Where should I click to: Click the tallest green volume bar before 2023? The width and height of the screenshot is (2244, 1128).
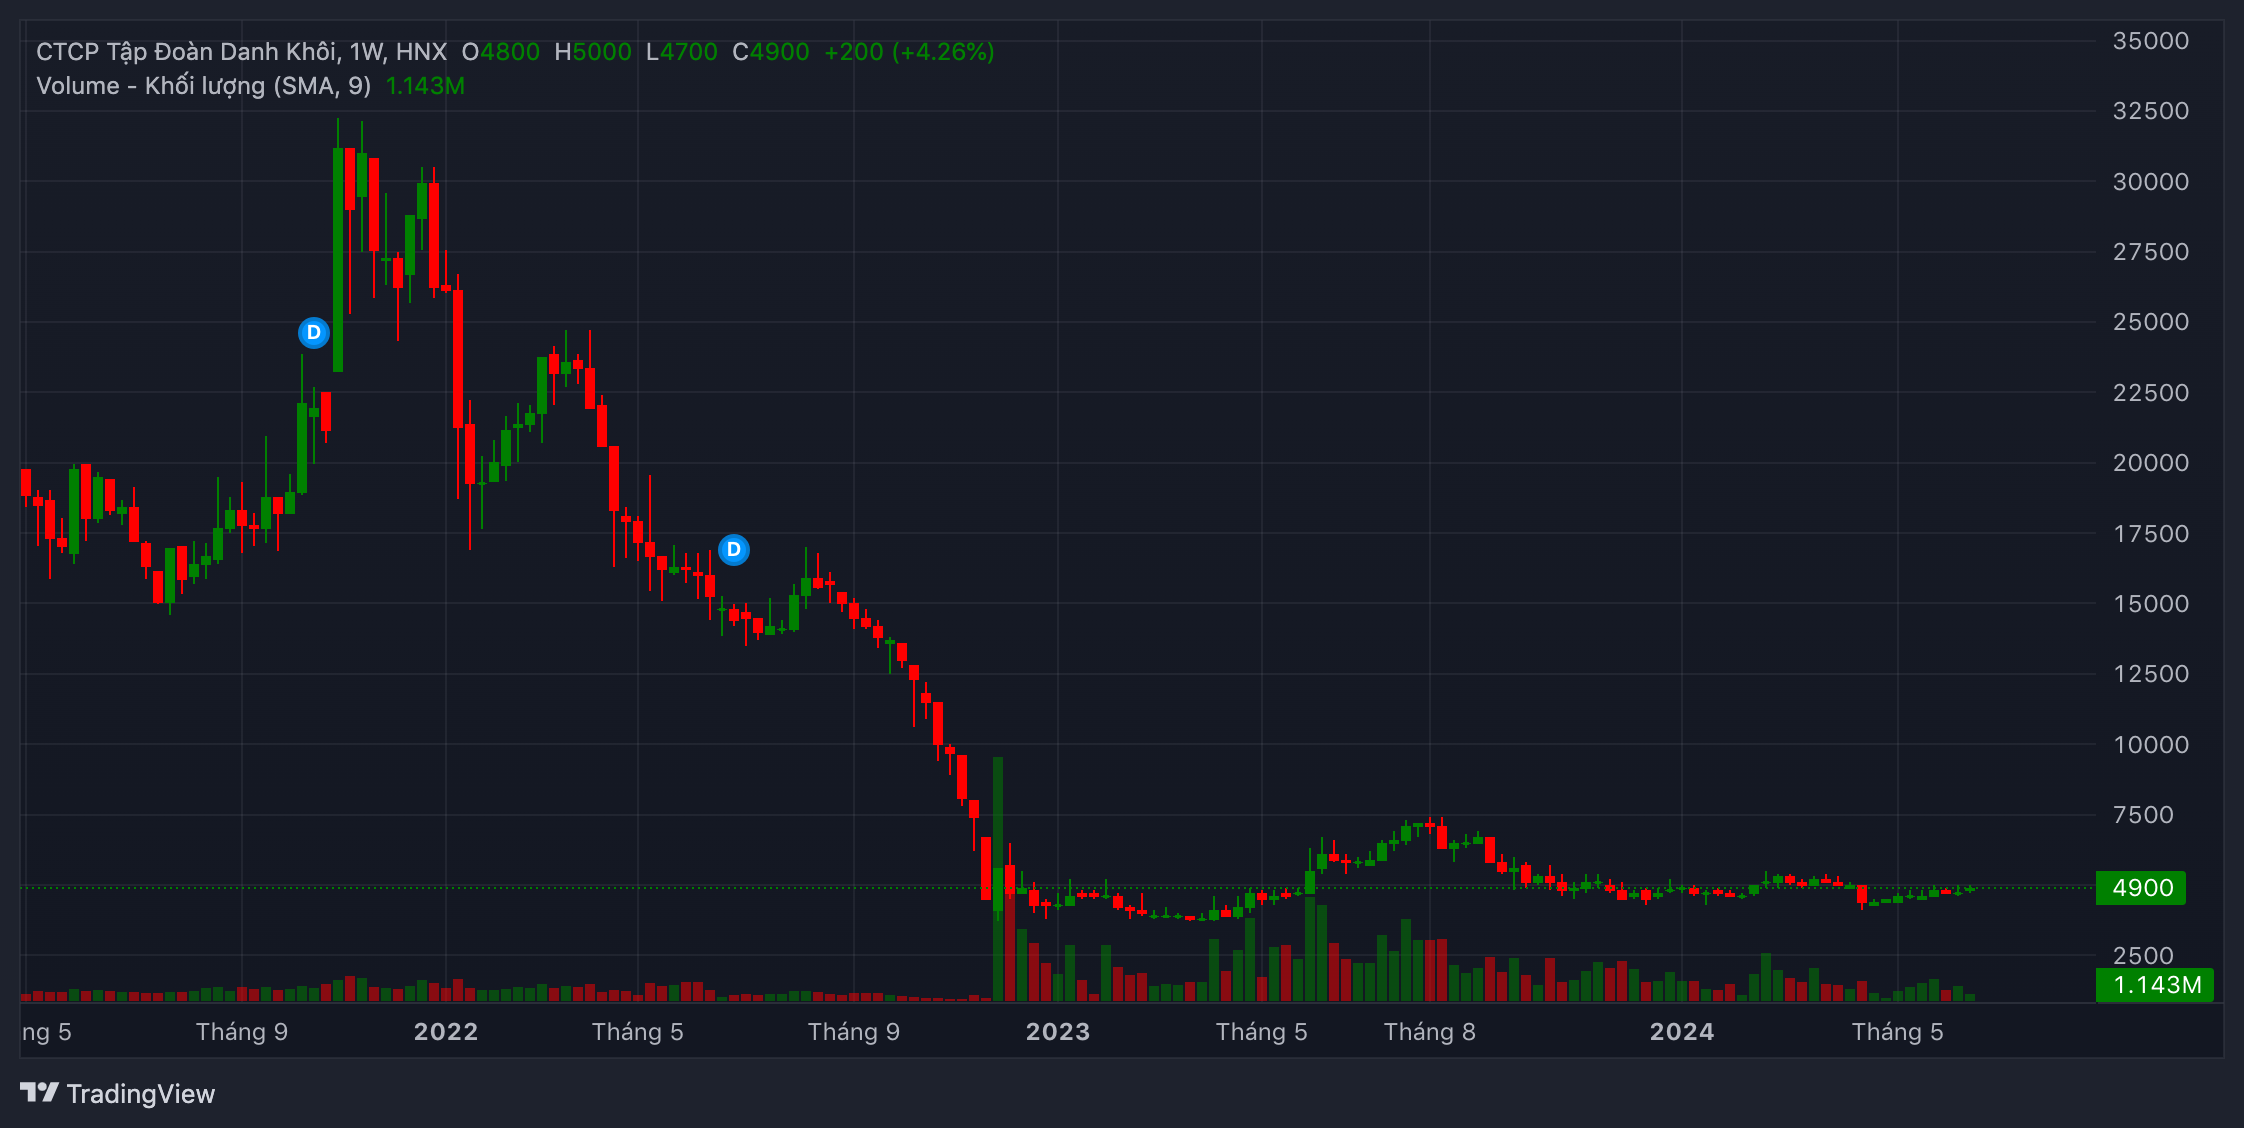pyautogui.click(x=998, y=879)
